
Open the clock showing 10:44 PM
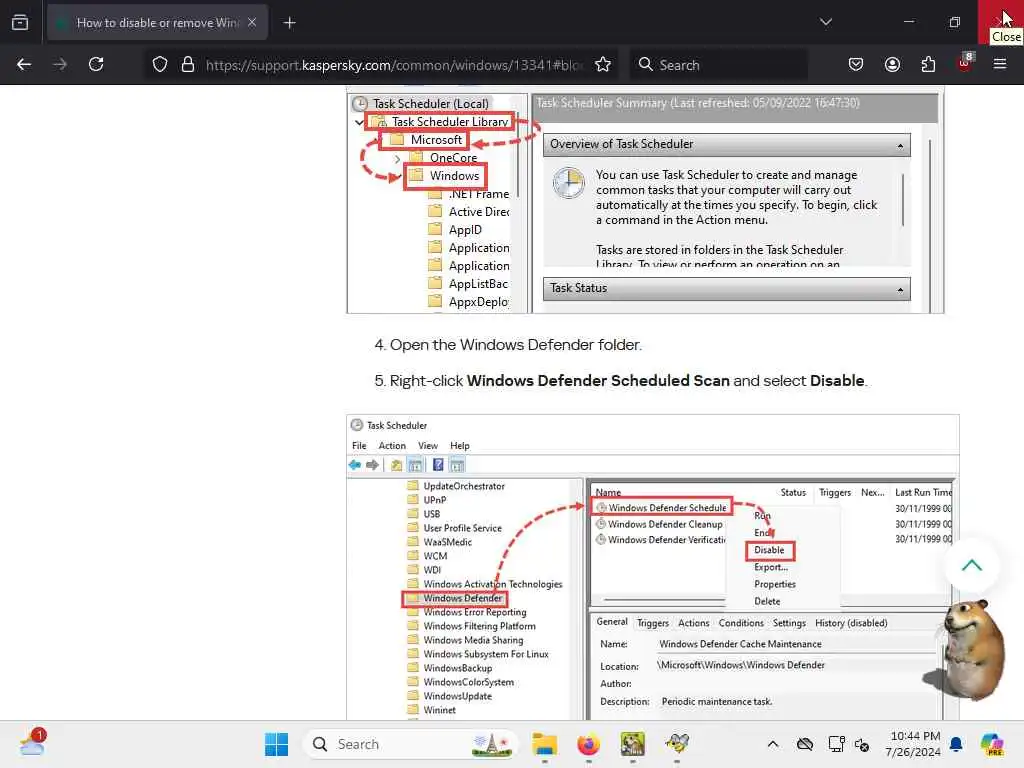coord(912,744)
